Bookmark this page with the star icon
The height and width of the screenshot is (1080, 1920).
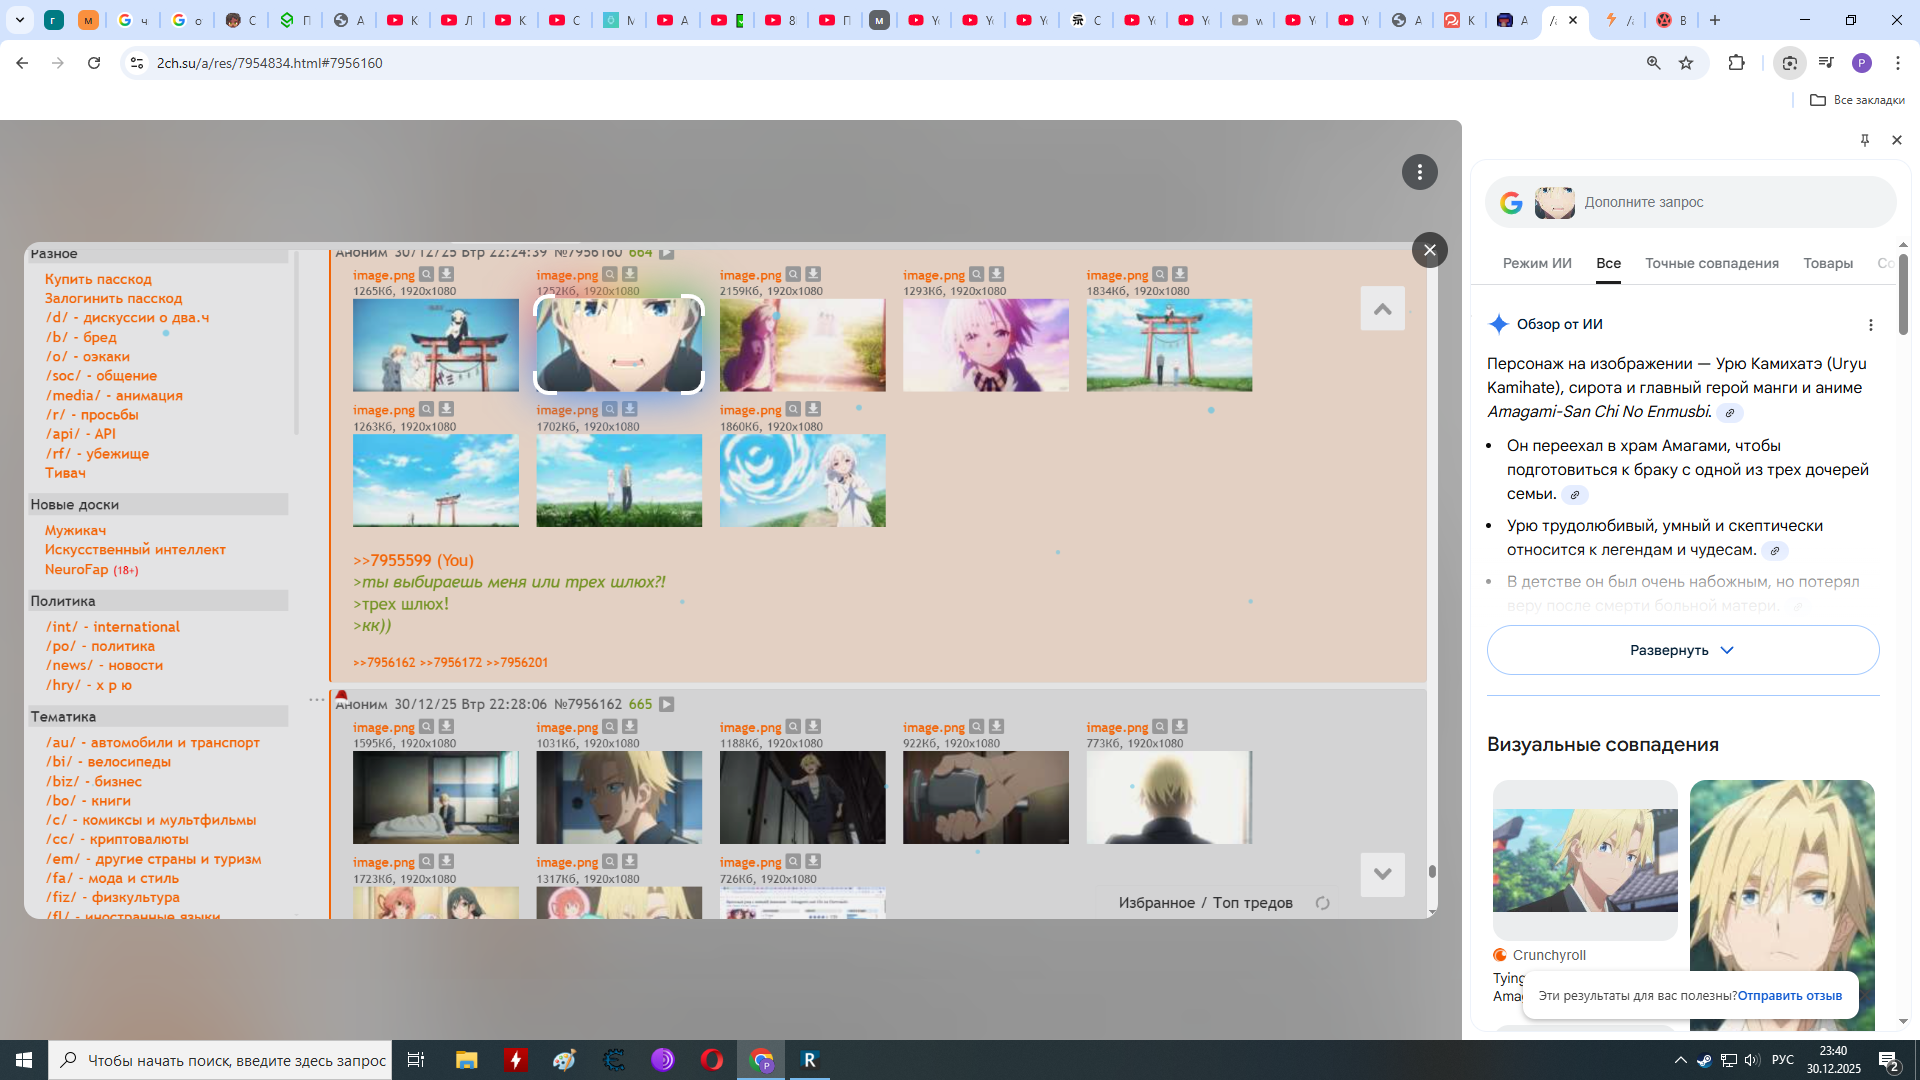(x=1686, y=63)
